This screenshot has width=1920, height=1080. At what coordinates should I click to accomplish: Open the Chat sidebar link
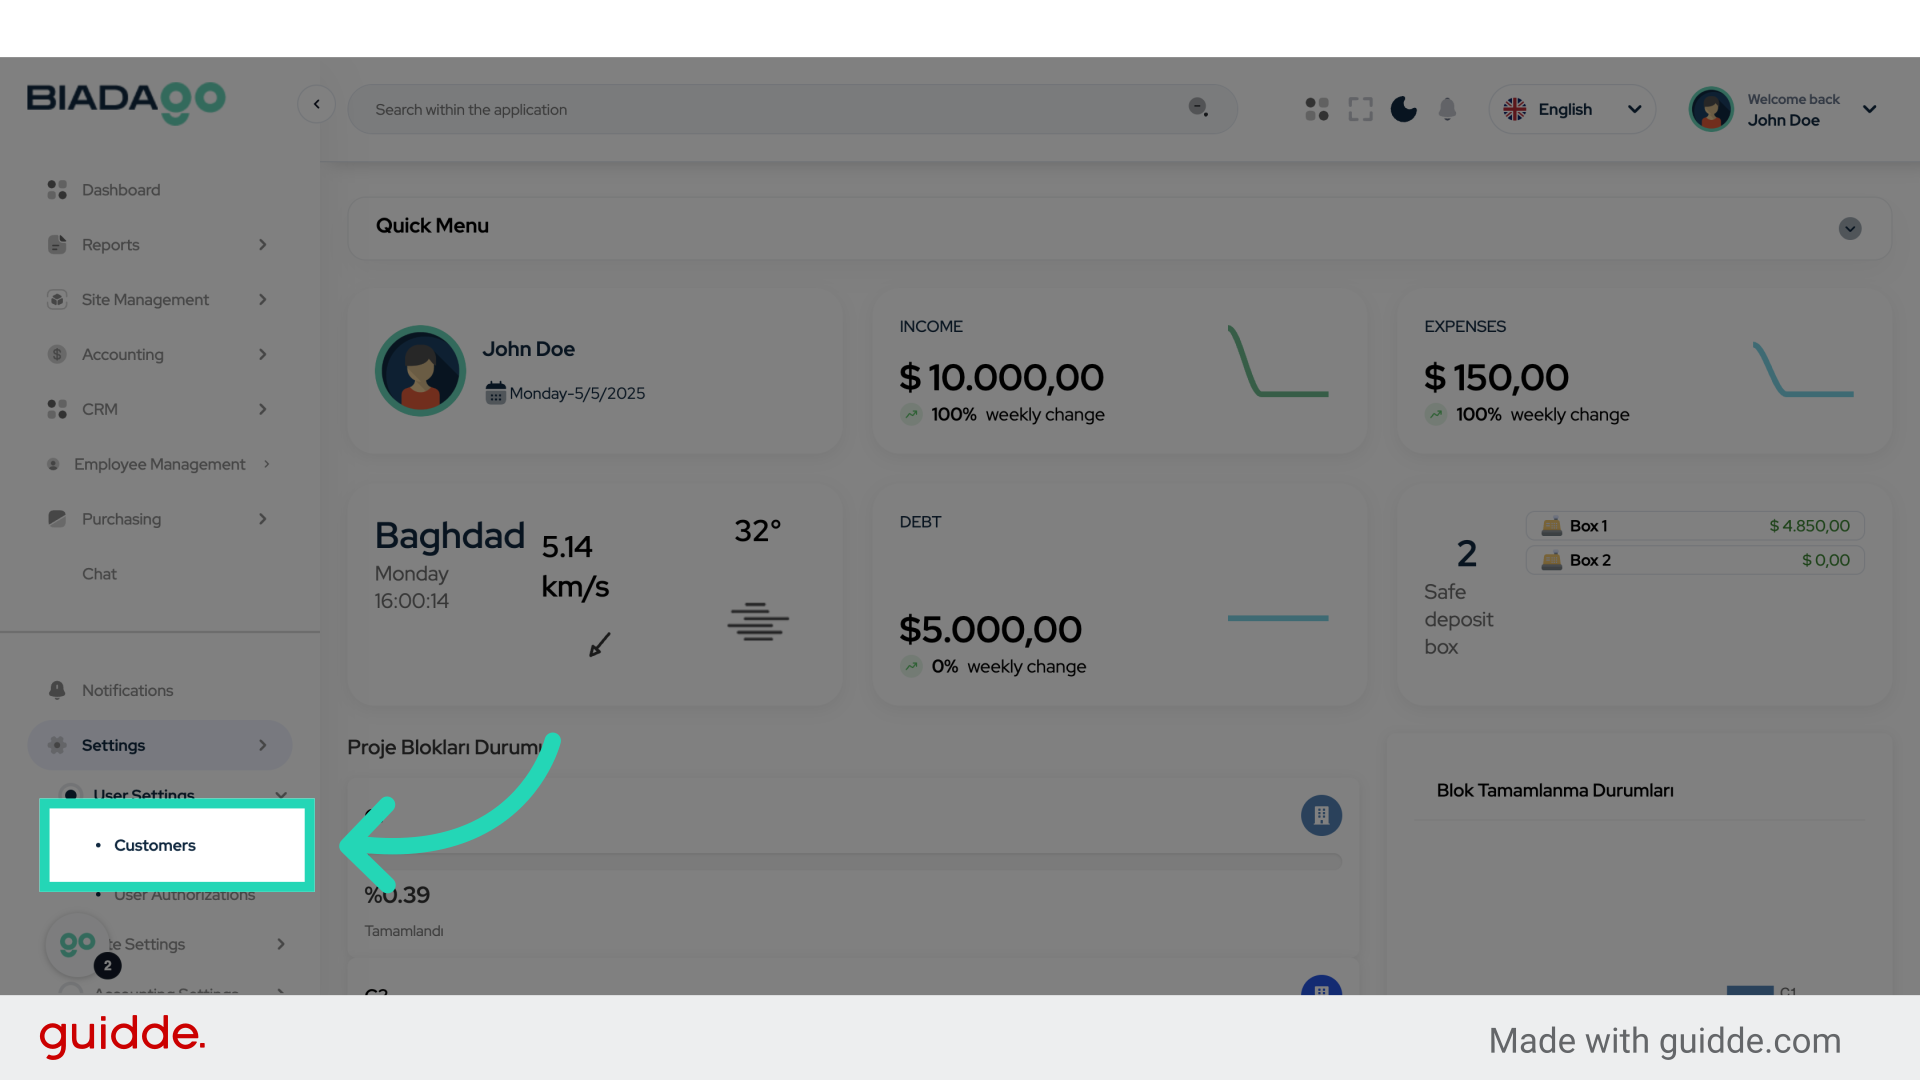pos(99,574)
